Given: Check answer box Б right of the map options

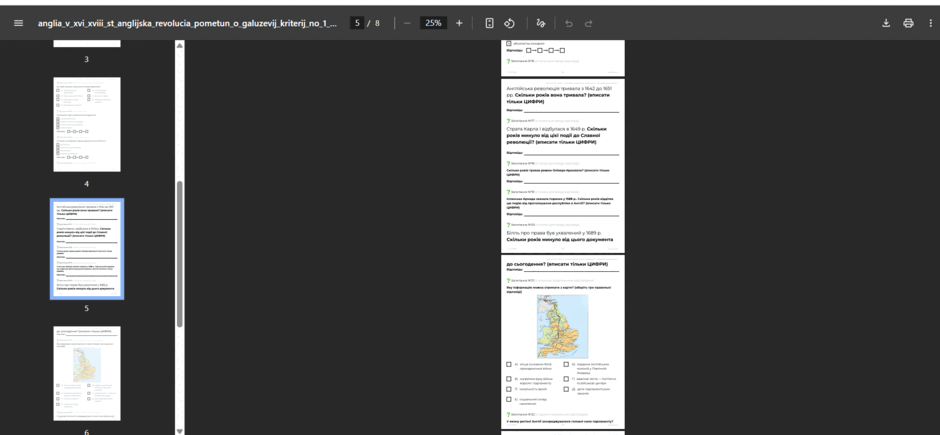Looking at the screenshot, I should (566, 364).
